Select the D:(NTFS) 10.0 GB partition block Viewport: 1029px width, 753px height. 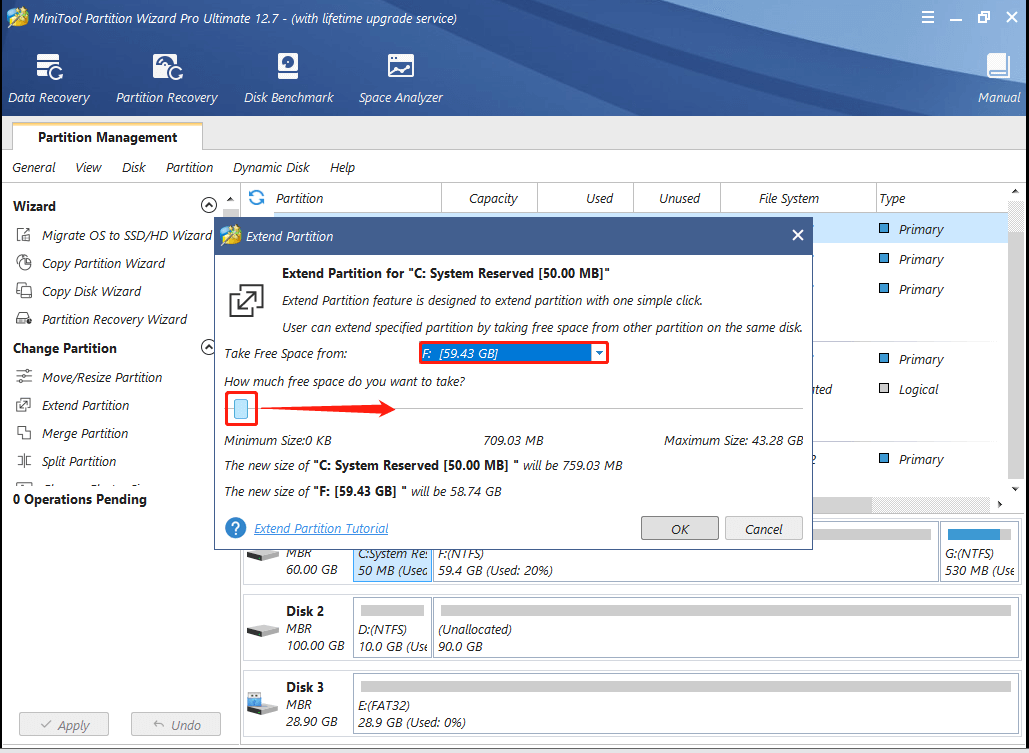tap(392, 626)
